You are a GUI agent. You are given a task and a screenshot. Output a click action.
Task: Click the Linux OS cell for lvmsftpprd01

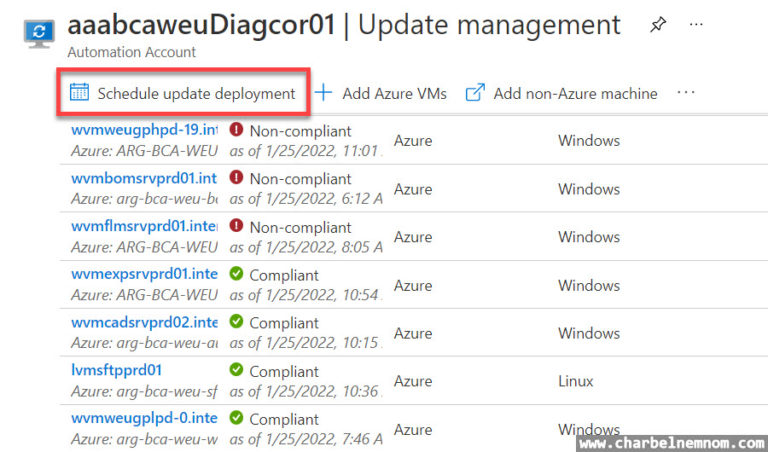pos(576,381)
